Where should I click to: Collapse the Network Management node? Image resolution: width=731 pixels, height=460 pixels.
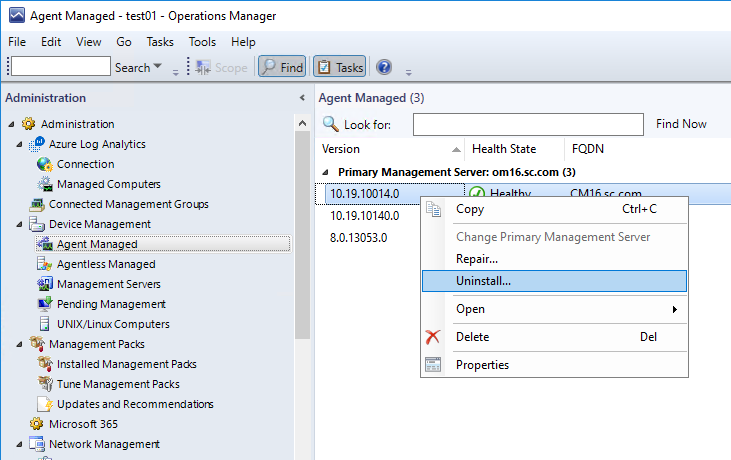[19, 445]
